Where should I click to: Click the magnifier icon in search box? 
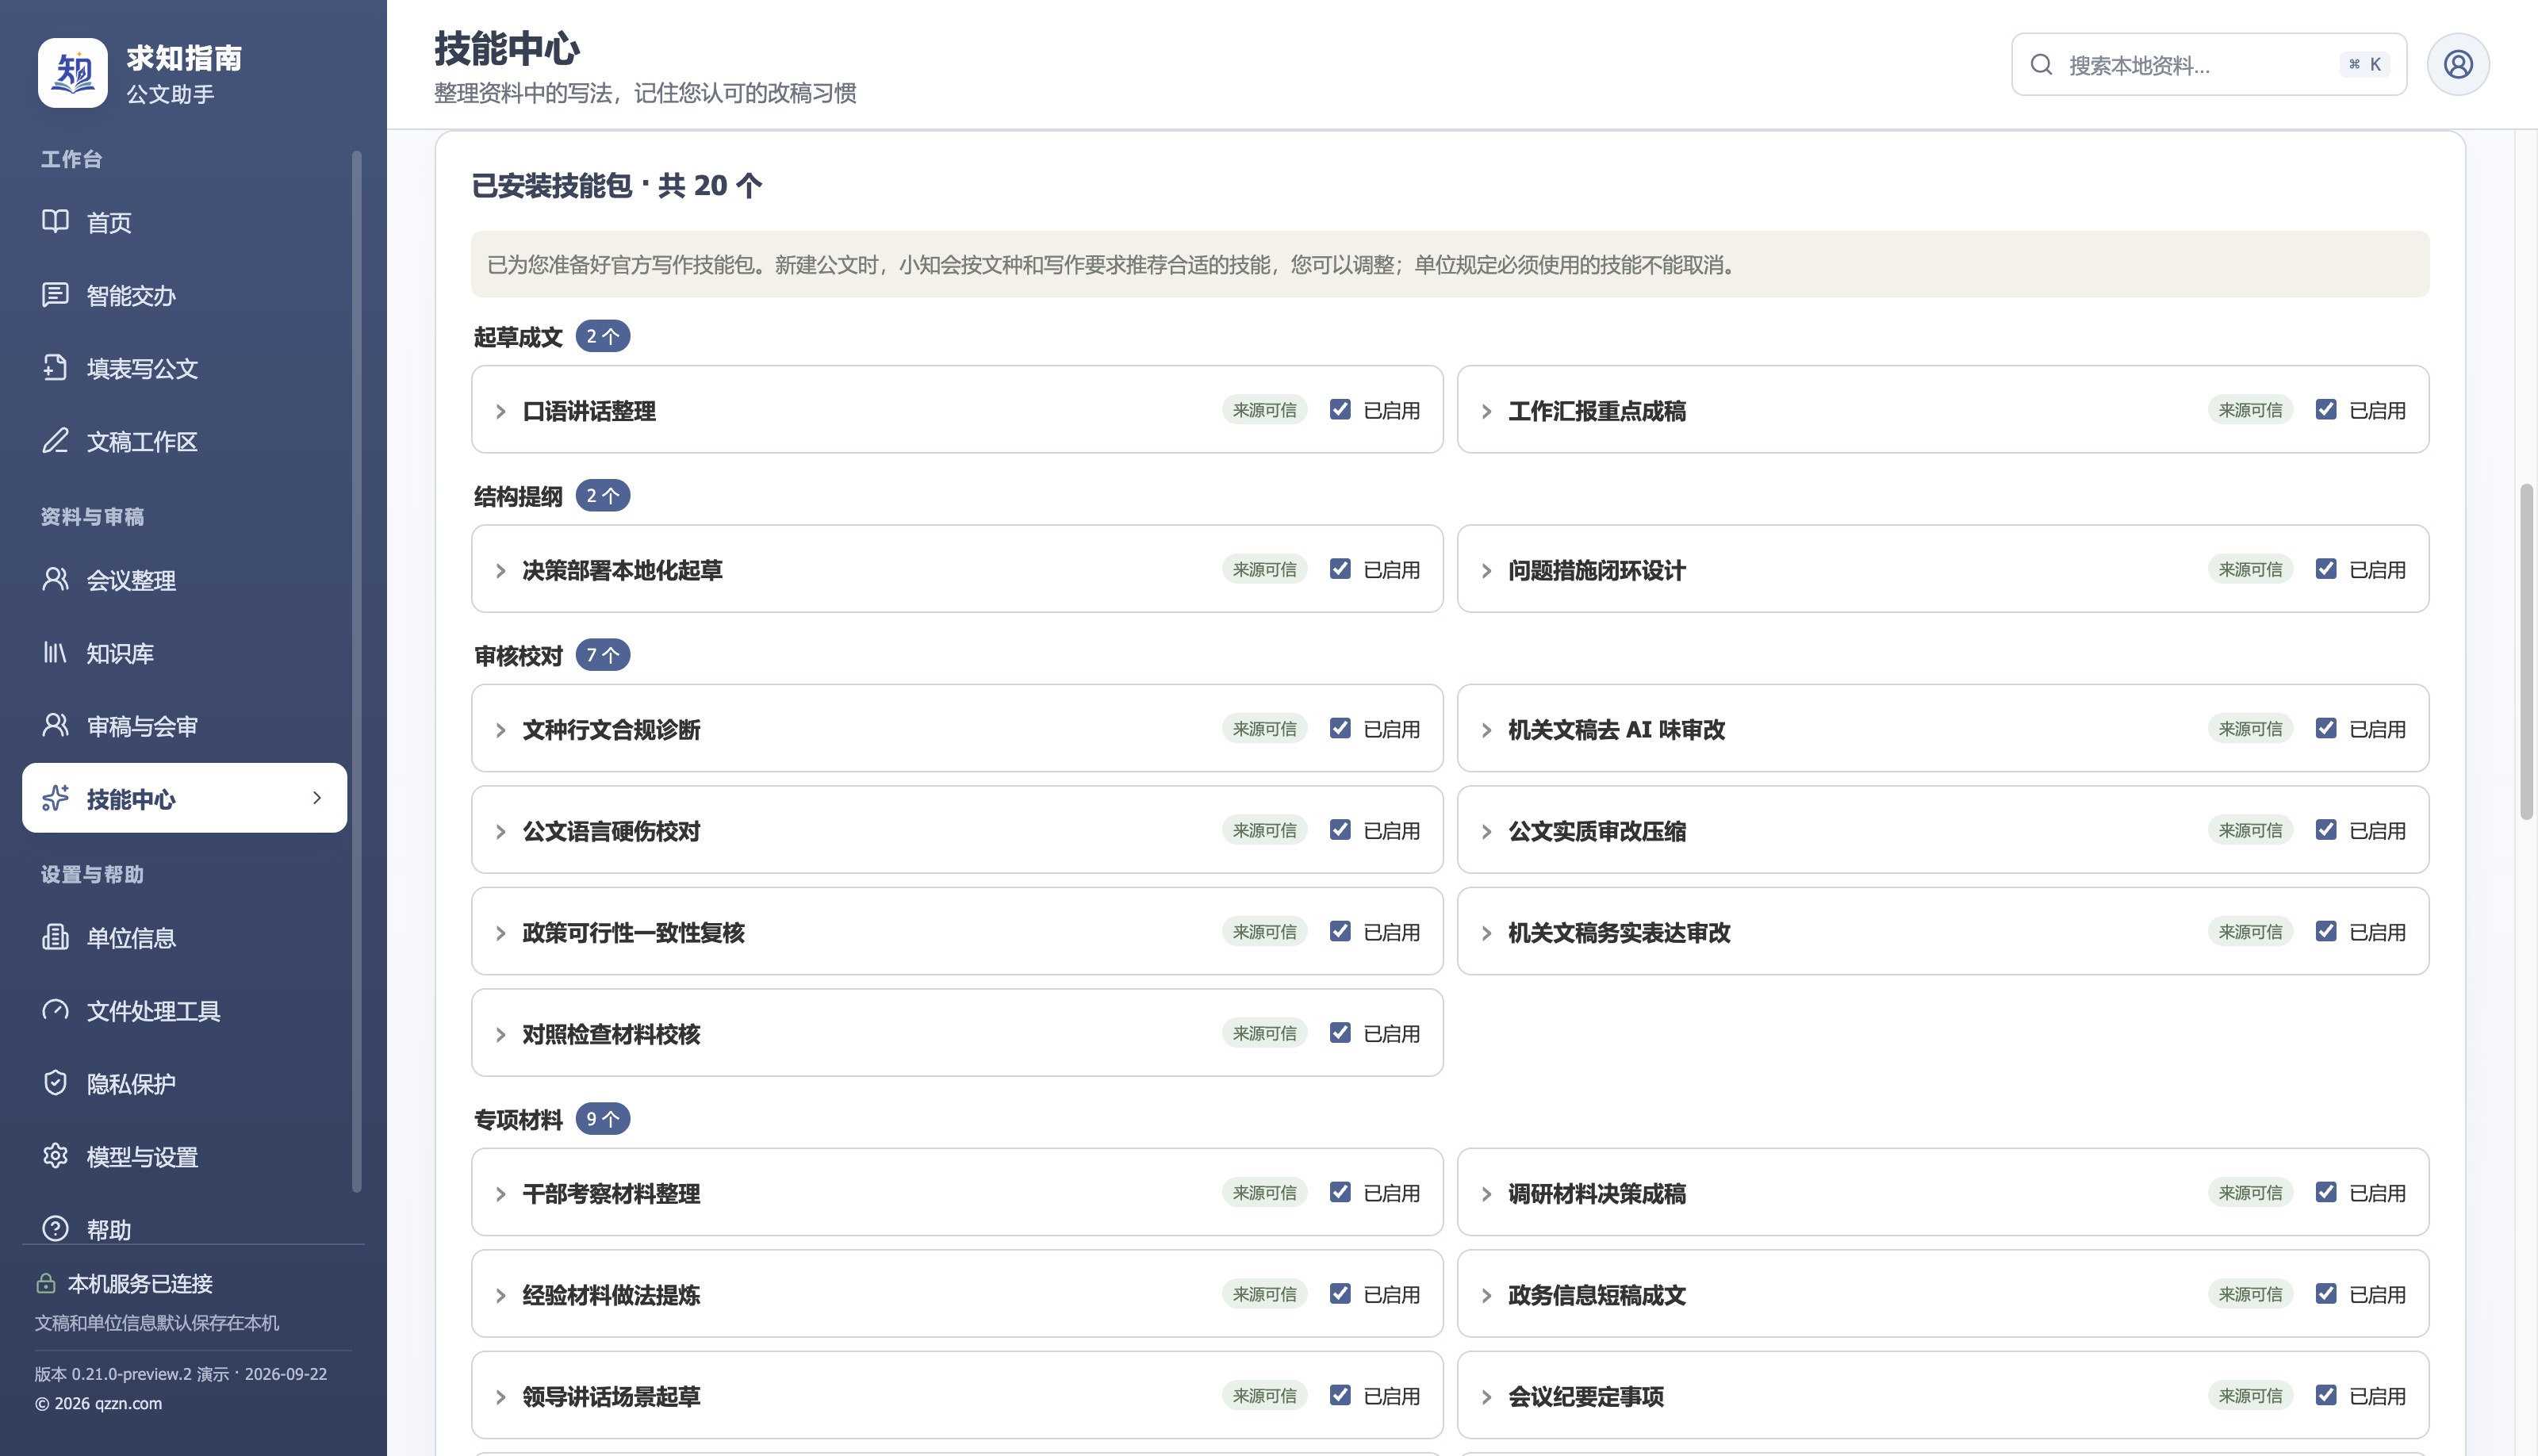pyautogui.click(x=2041, y=65)
